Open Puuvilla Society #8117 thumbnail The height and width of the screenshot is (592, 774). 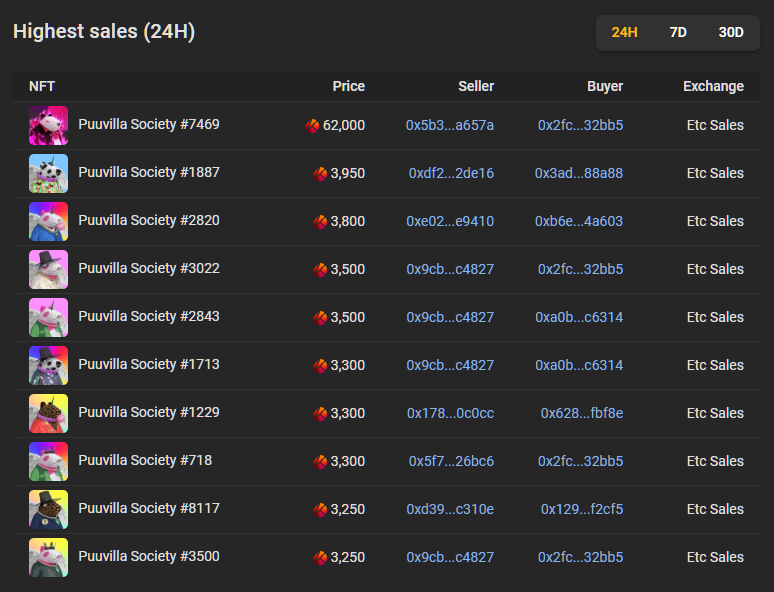coord(48,509)
